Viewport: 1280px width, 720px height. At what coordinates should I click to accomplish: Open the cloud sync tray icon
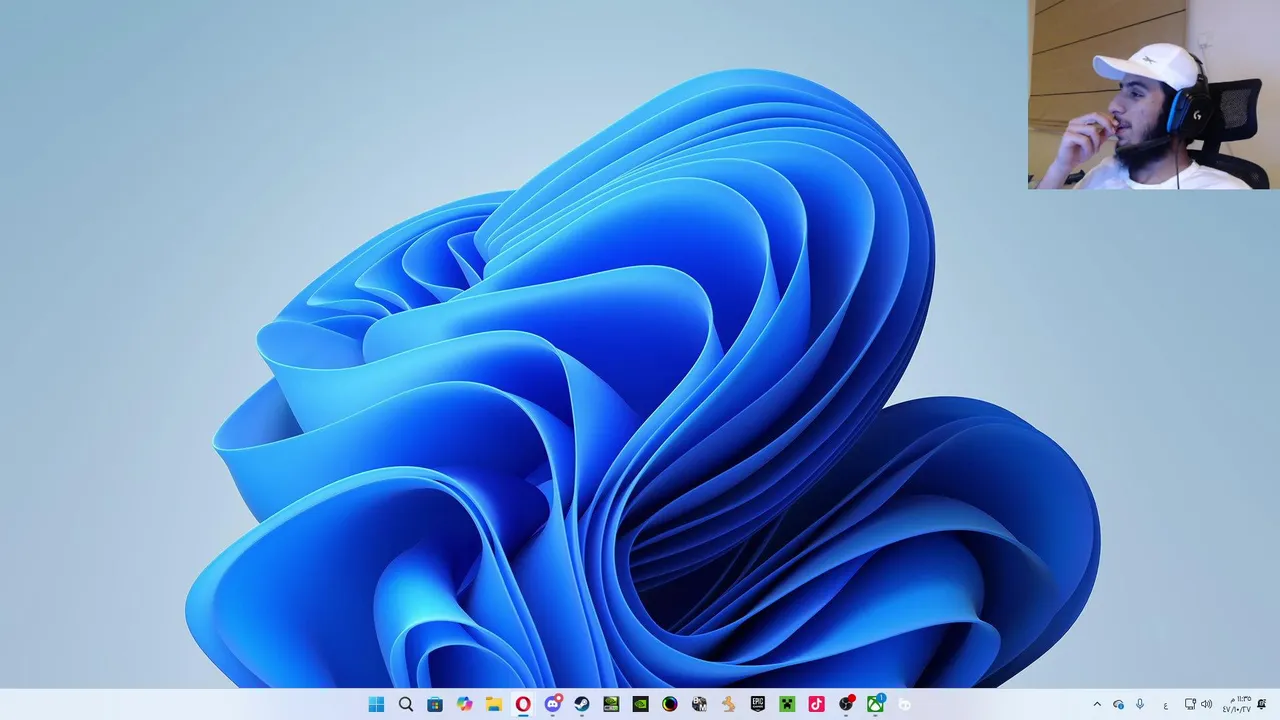[x=1118, y=705]
